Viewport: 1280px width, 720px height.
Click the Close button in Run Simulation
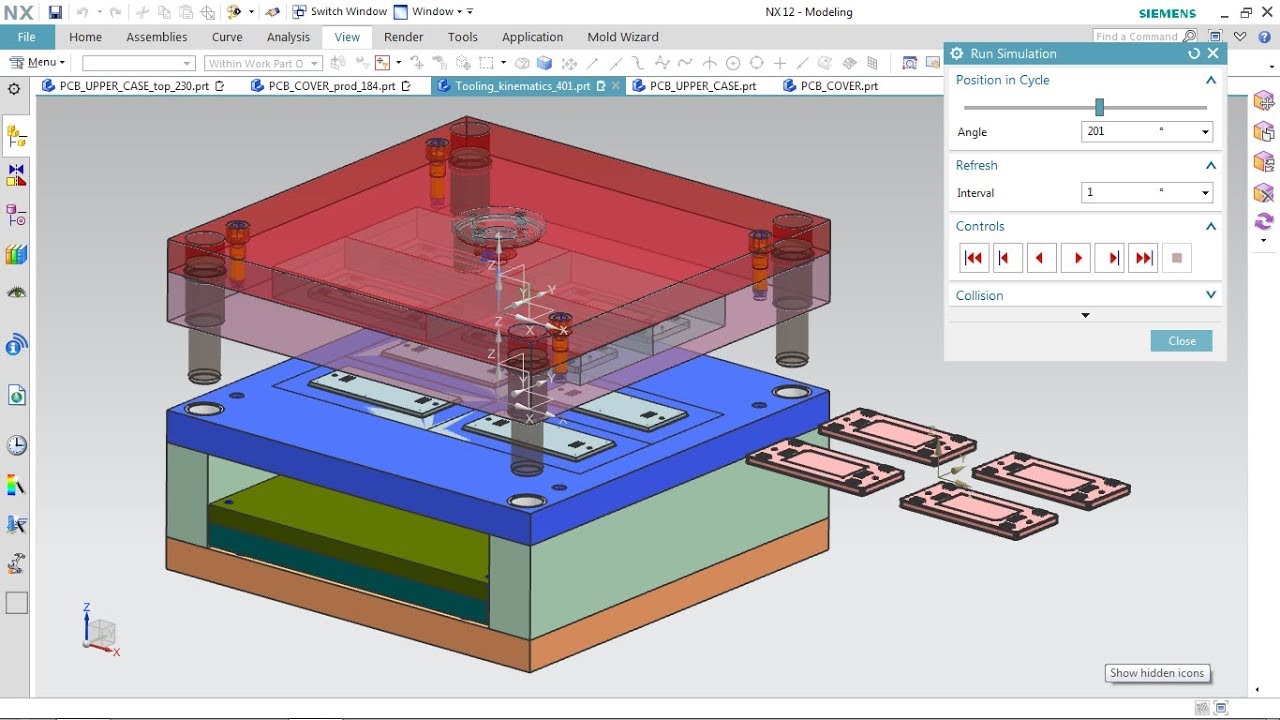(x=1181, y=341)
